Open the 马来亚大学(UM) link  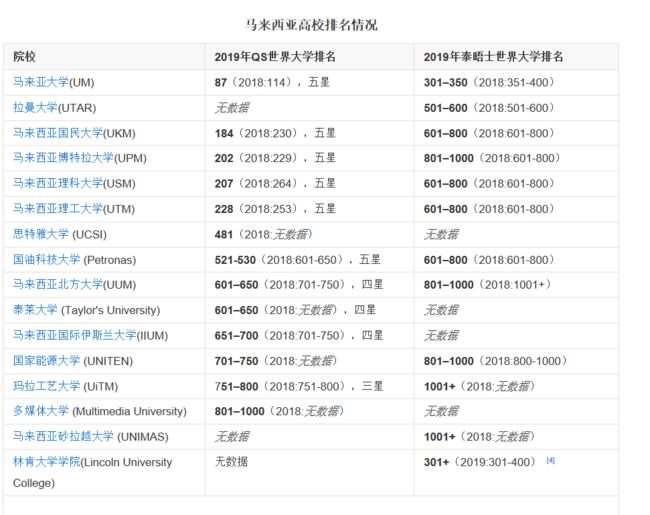click(x=41, y=82)
